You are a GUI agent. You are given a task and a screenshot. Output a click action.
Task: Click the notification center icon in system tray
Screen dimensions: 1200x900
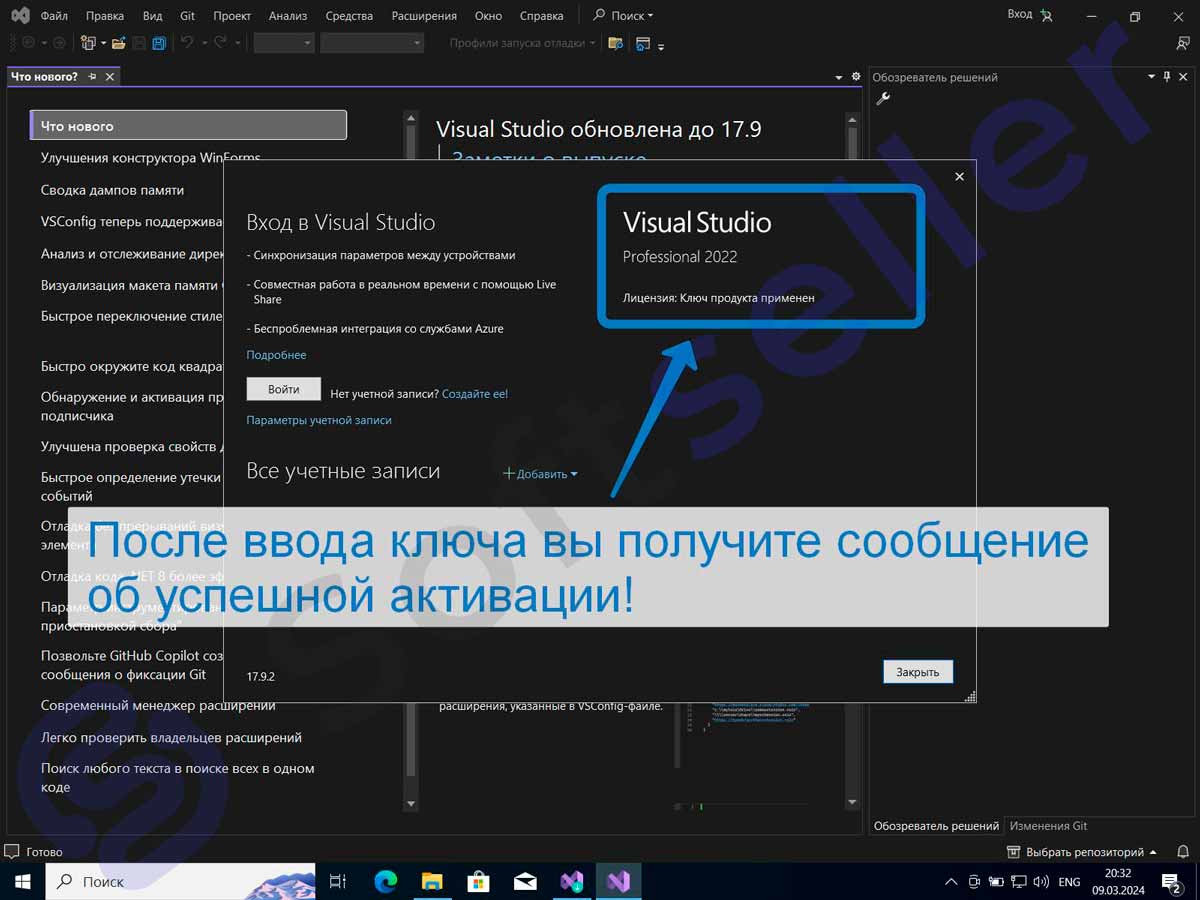(1171, 881)
